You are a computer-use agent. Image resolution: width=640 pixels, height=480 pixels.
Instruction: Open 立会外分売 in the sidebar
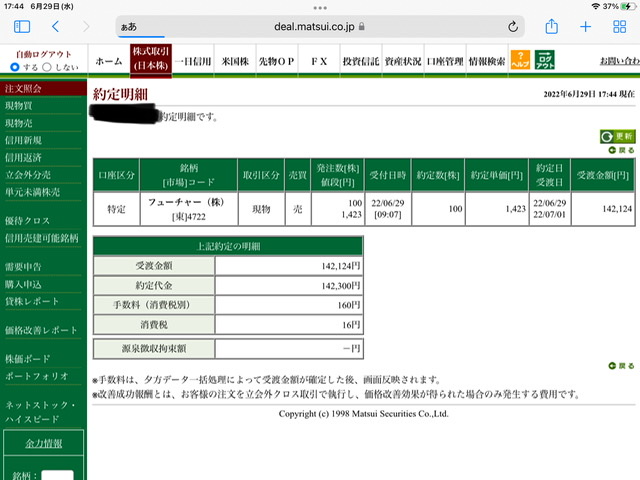(28, 175)
